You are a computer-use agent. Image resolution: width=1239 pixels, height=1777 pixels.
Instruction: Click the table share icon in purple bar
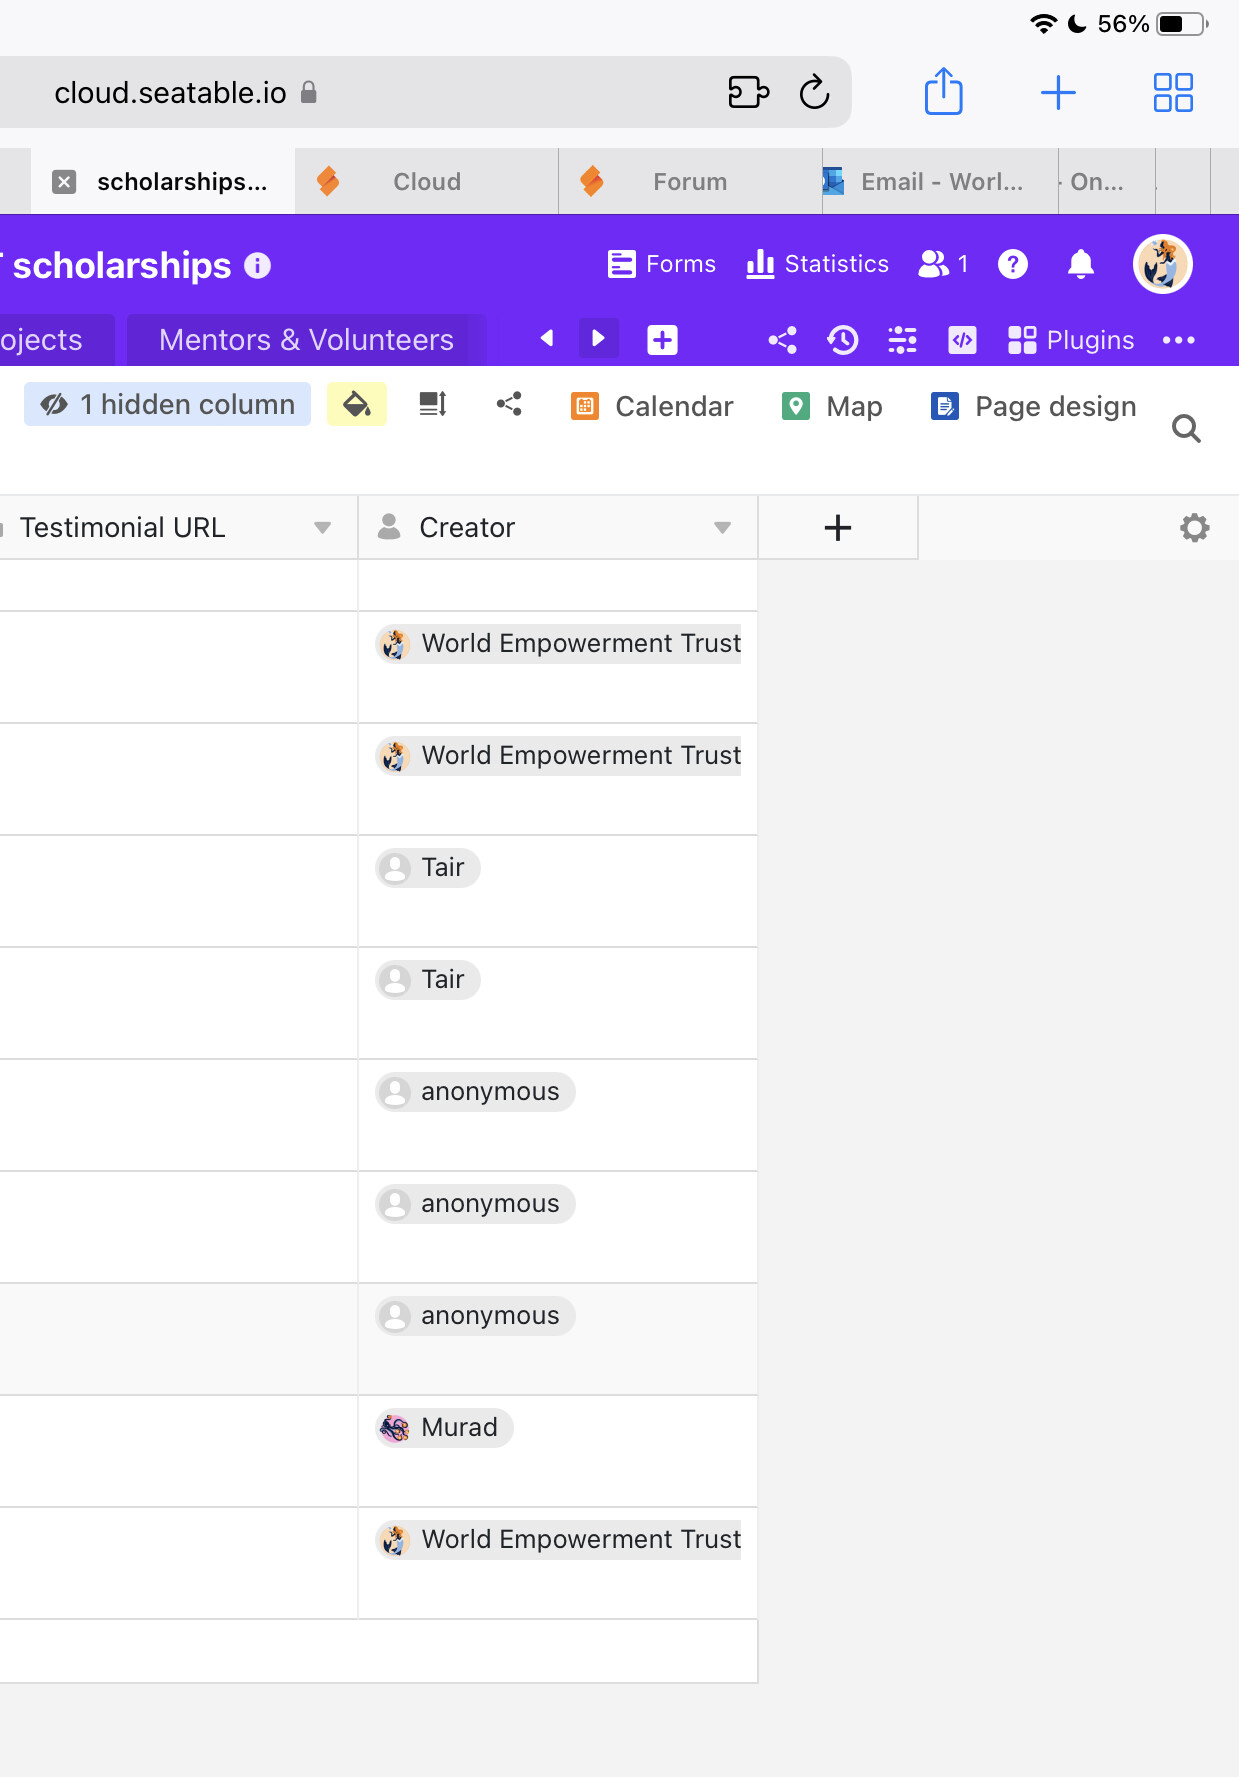tap(782, 340)
